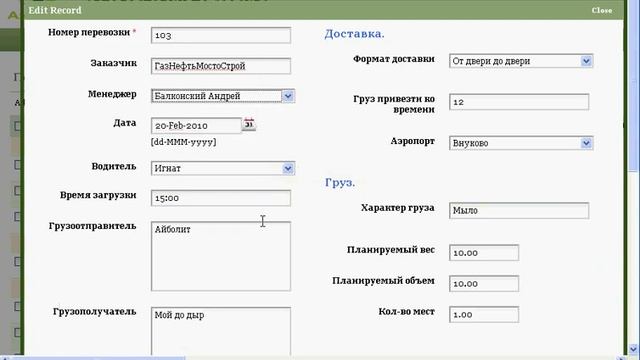Click the Планируемый вес field
The image size is (640, 360).
point(484,253)
